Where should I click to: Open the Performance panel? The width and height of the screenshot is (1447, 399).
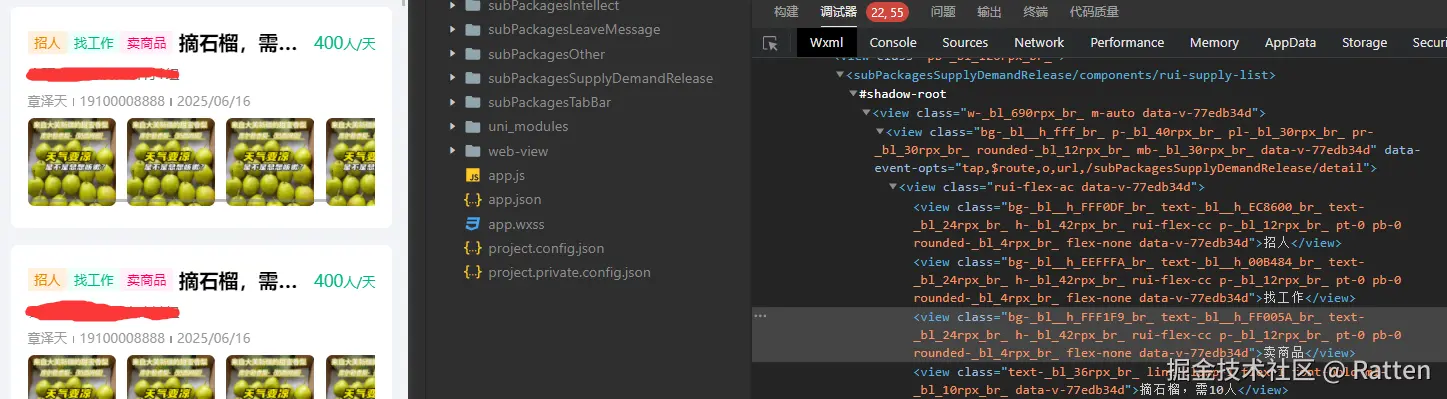(1127, 43)
